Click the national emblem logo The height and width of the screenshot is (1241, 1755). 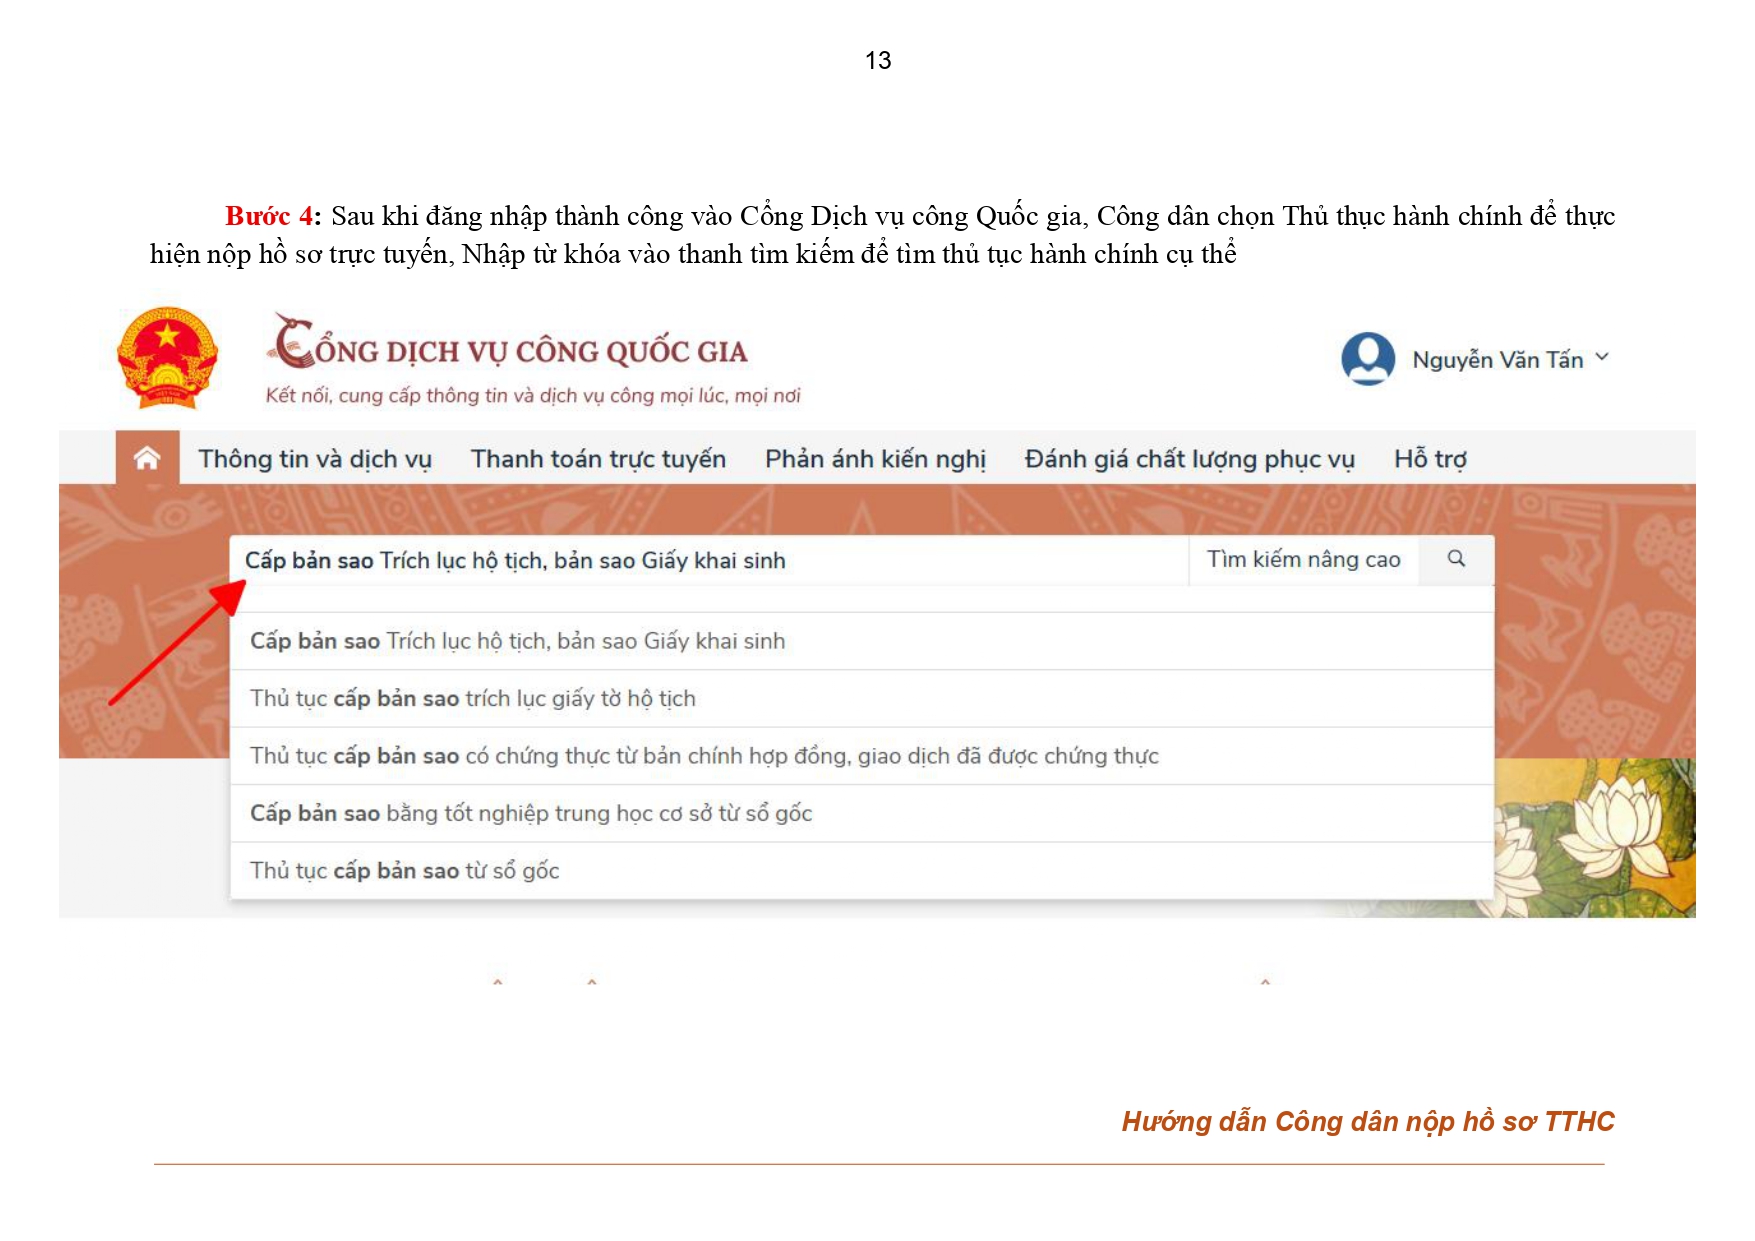167,358
